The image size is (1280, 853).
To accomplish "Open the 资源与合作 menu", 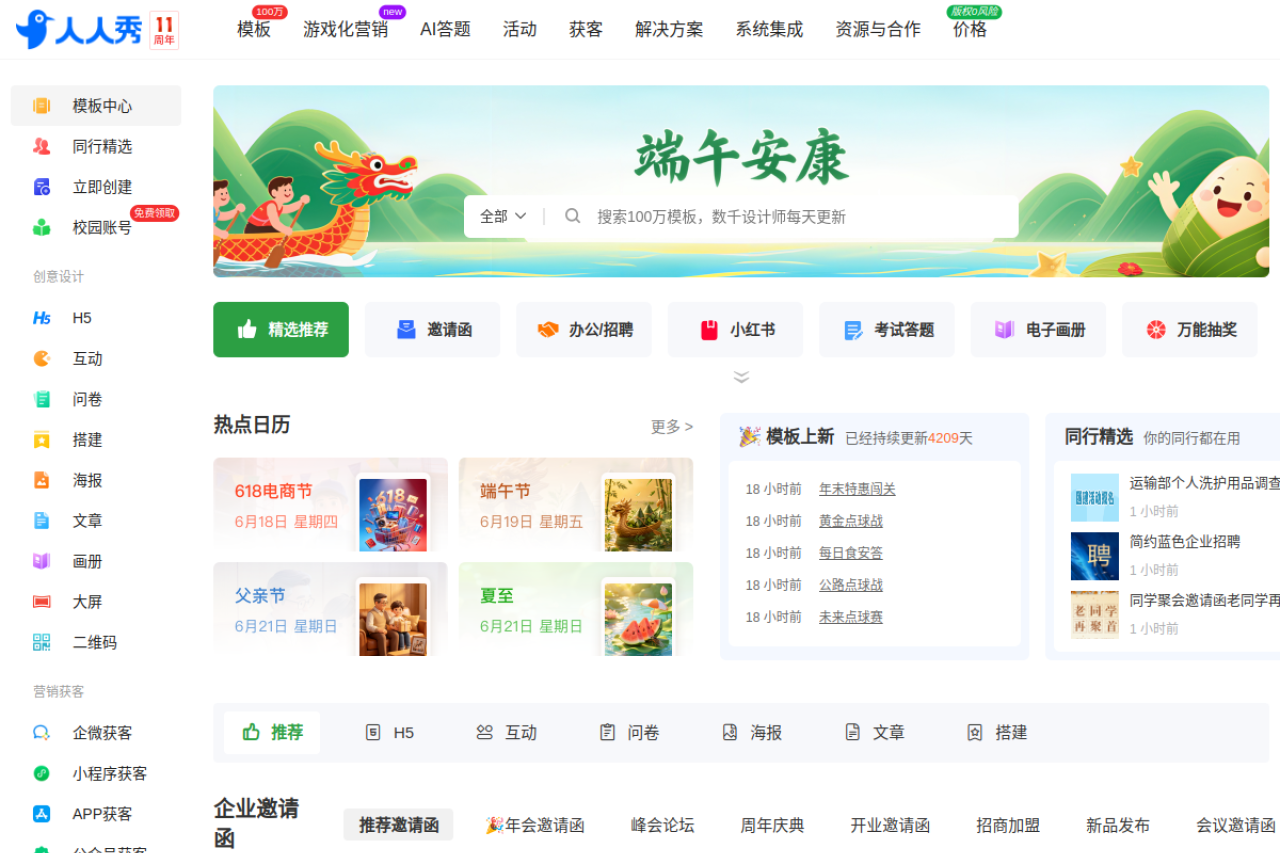I will point(878,29).
